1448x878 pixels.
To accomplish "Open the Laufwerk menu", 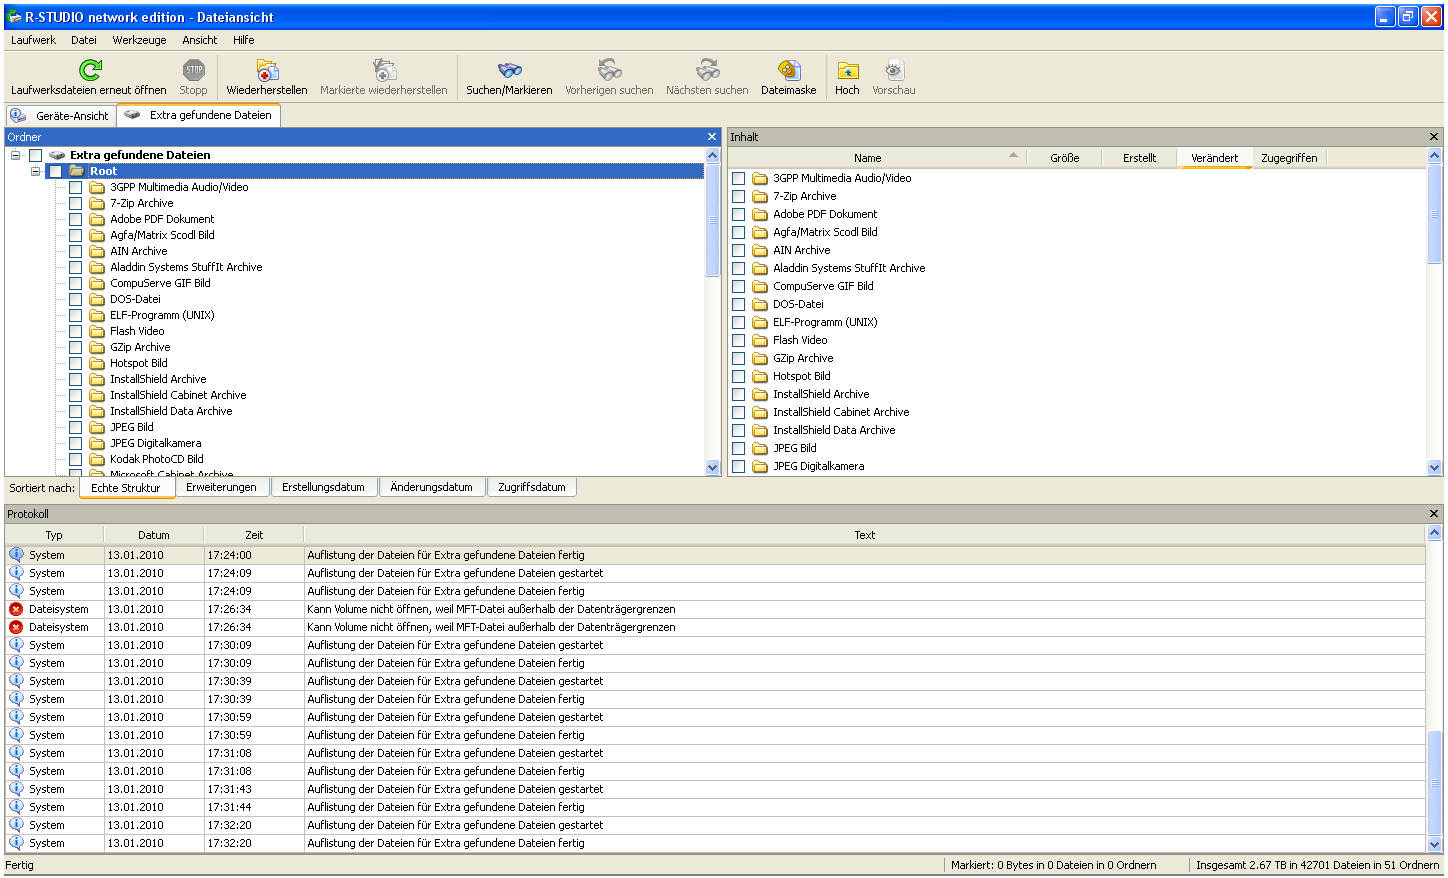I will click(x=33, y=40).
